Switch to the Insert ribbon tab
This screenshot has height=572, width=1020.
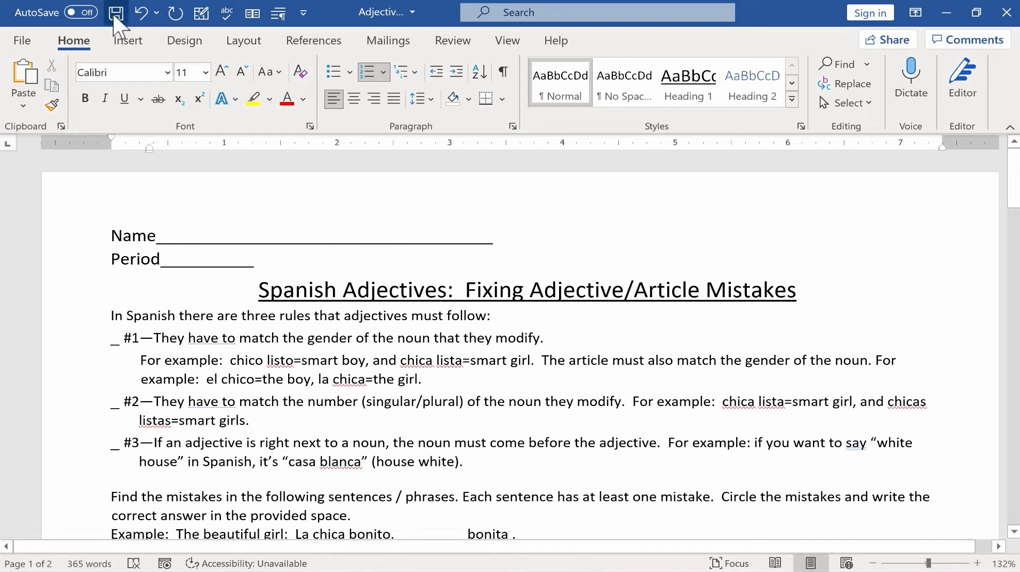tap(128, 41)
